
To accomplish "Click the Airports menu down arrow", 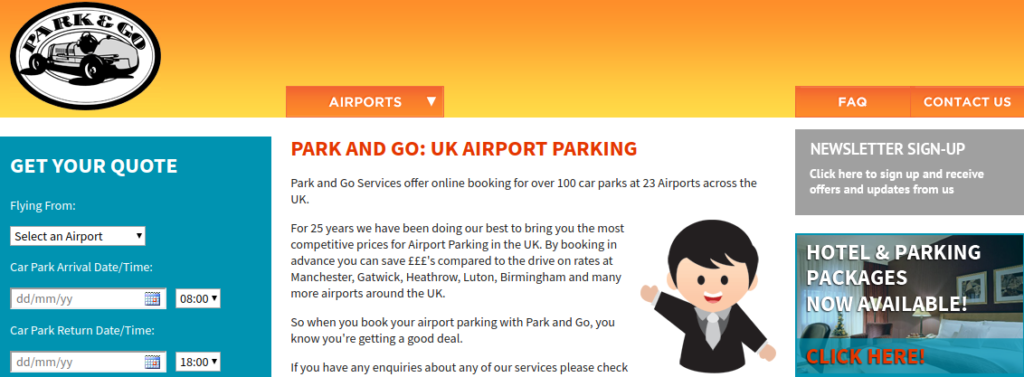I will pos(431,101).
